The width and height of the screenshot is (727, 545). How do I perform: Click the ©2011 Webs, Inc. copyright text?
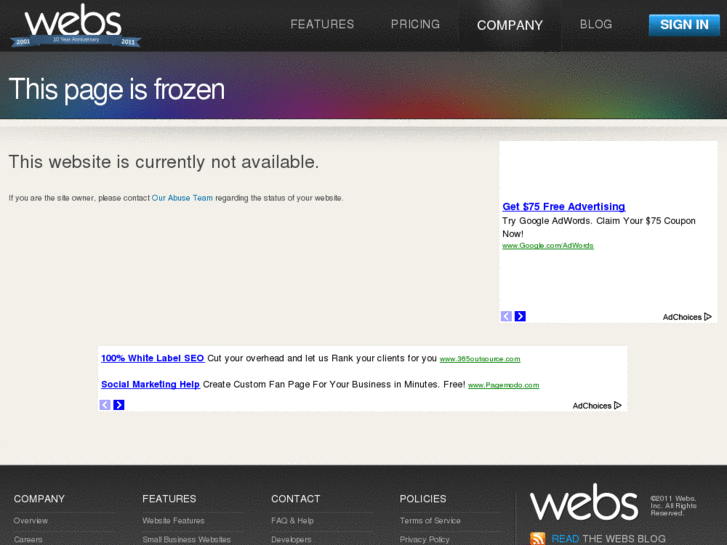point(673,506)
